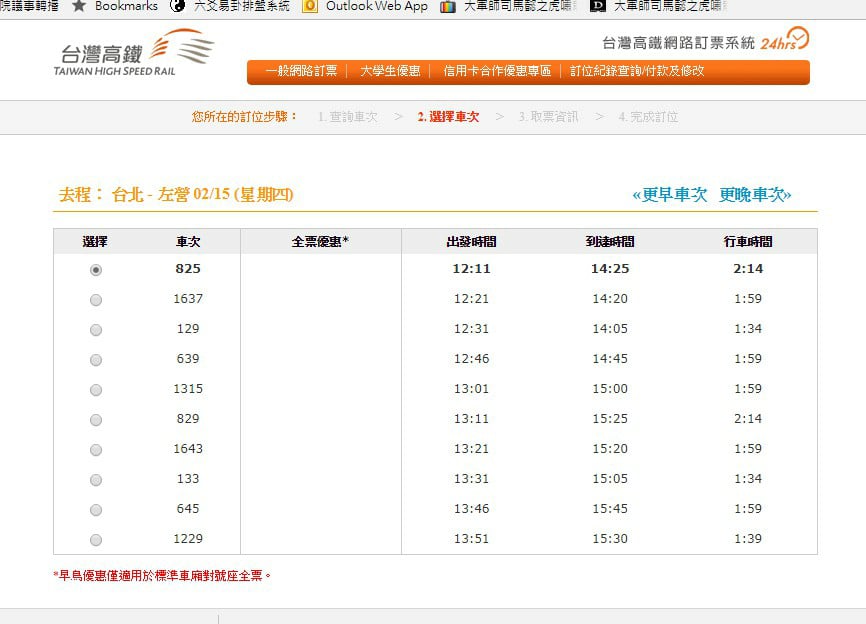The width and height of the screenshot is (866, 624).
Task: Click the 台灣高鐵網路訂票系統 title text
Action: (x=678, y=43)
